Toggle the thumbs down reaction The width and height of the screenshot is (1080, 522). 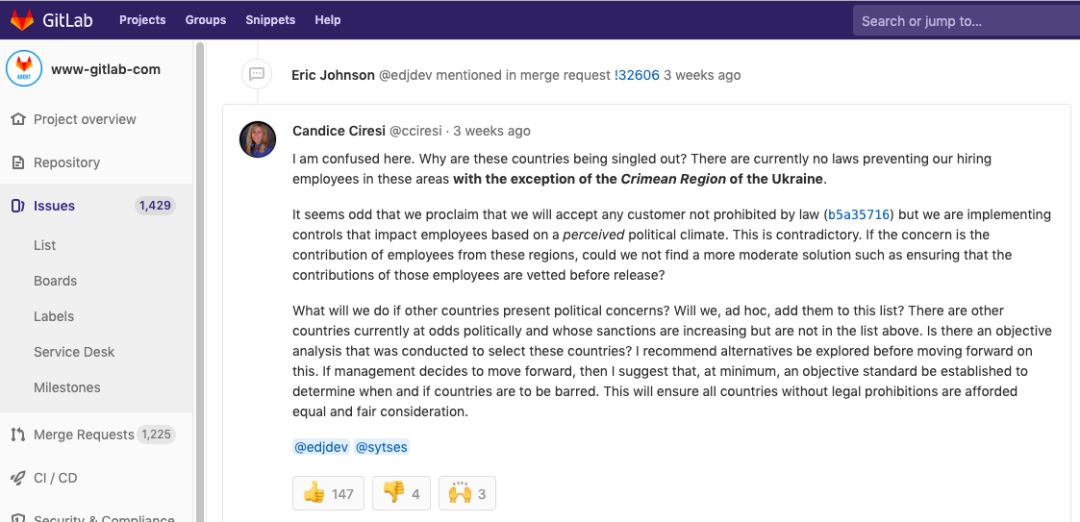[x=401, y=493]
